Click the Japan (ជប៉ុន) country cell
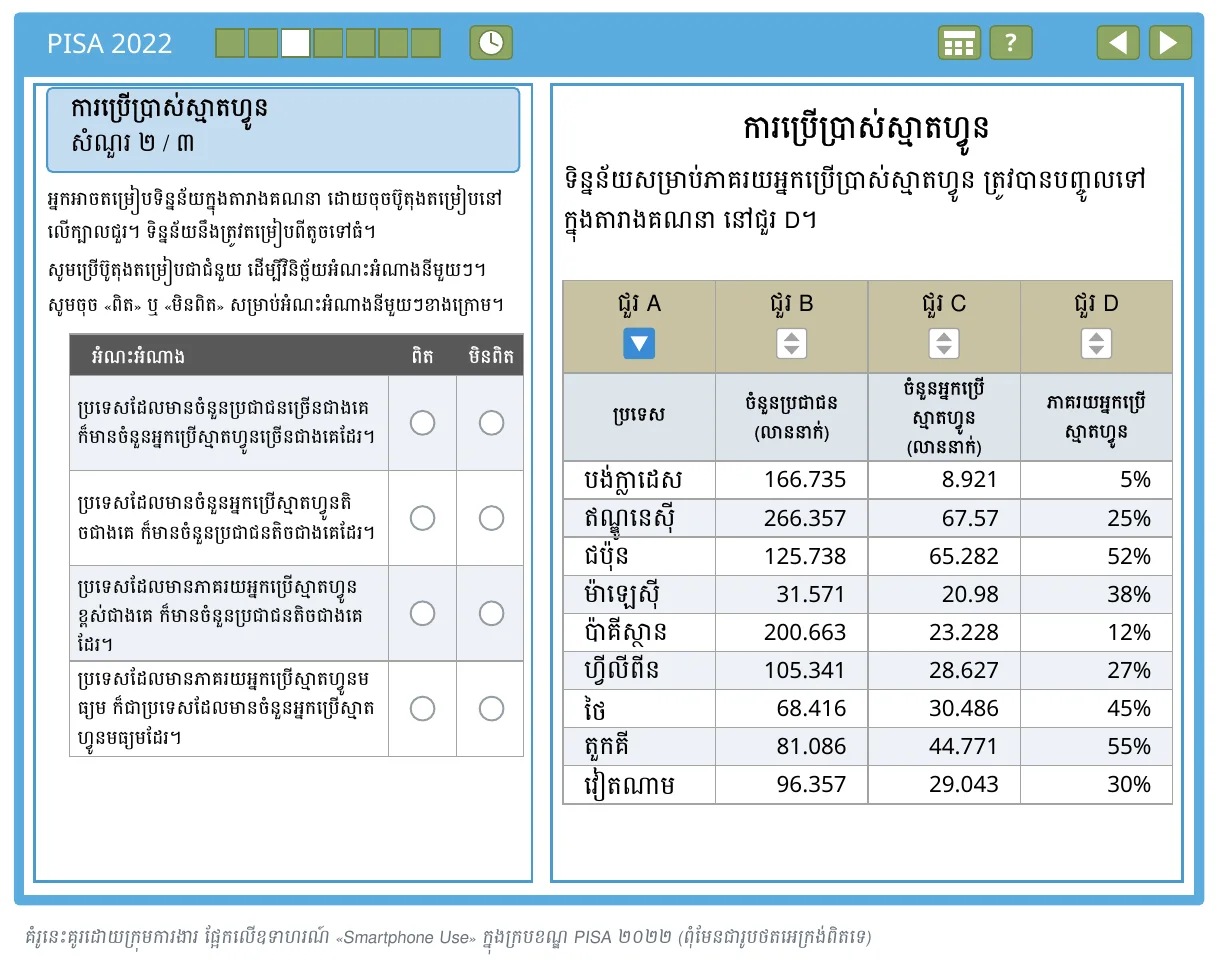1217x967 pixels. point(639,556)
